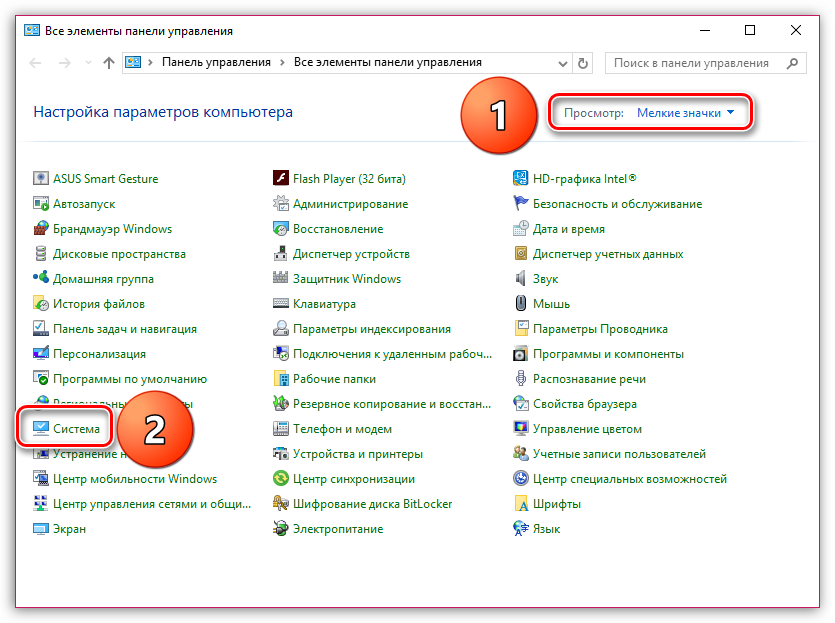Open the Система icon

pyautogui.click(x=41, y=429)
